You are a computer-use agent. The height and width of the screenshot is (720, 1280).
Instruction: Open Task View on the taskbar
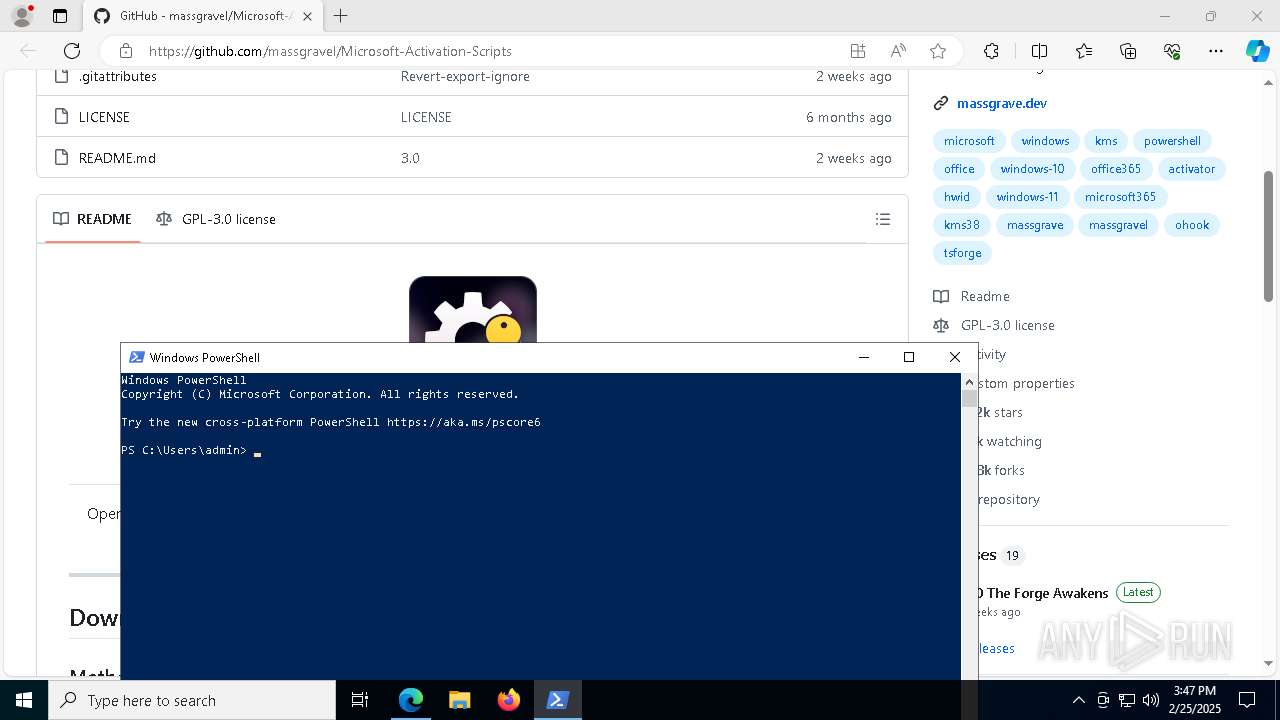click(360, 700)
